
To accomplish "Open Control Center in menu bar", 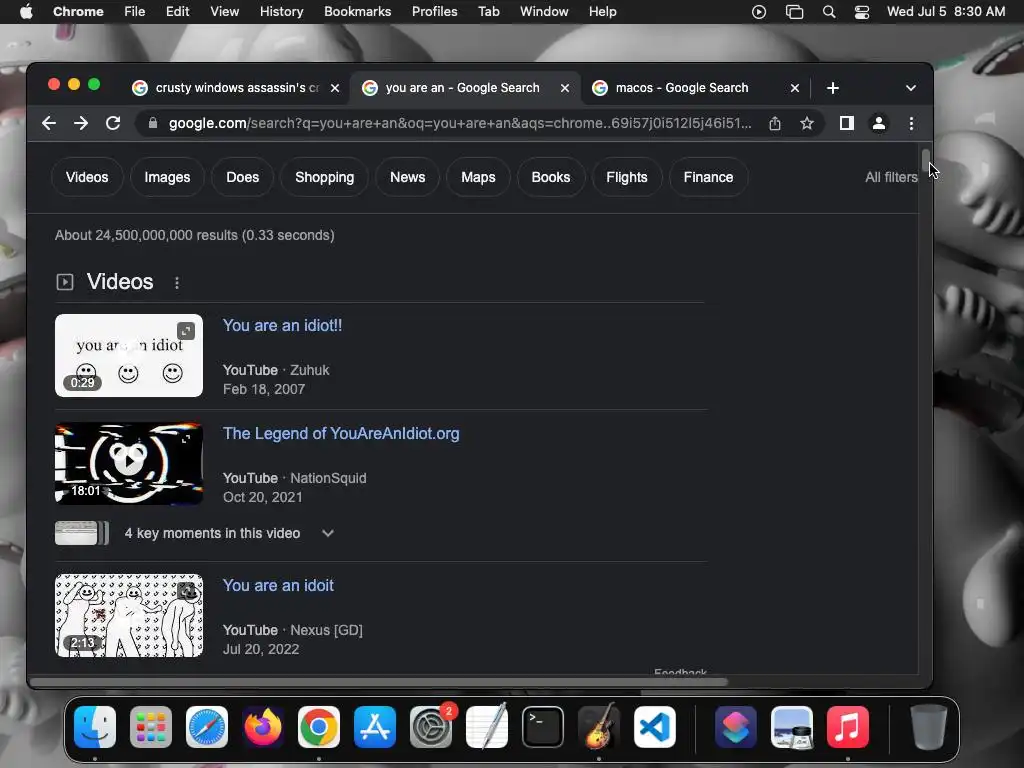I will pos(862,12).
